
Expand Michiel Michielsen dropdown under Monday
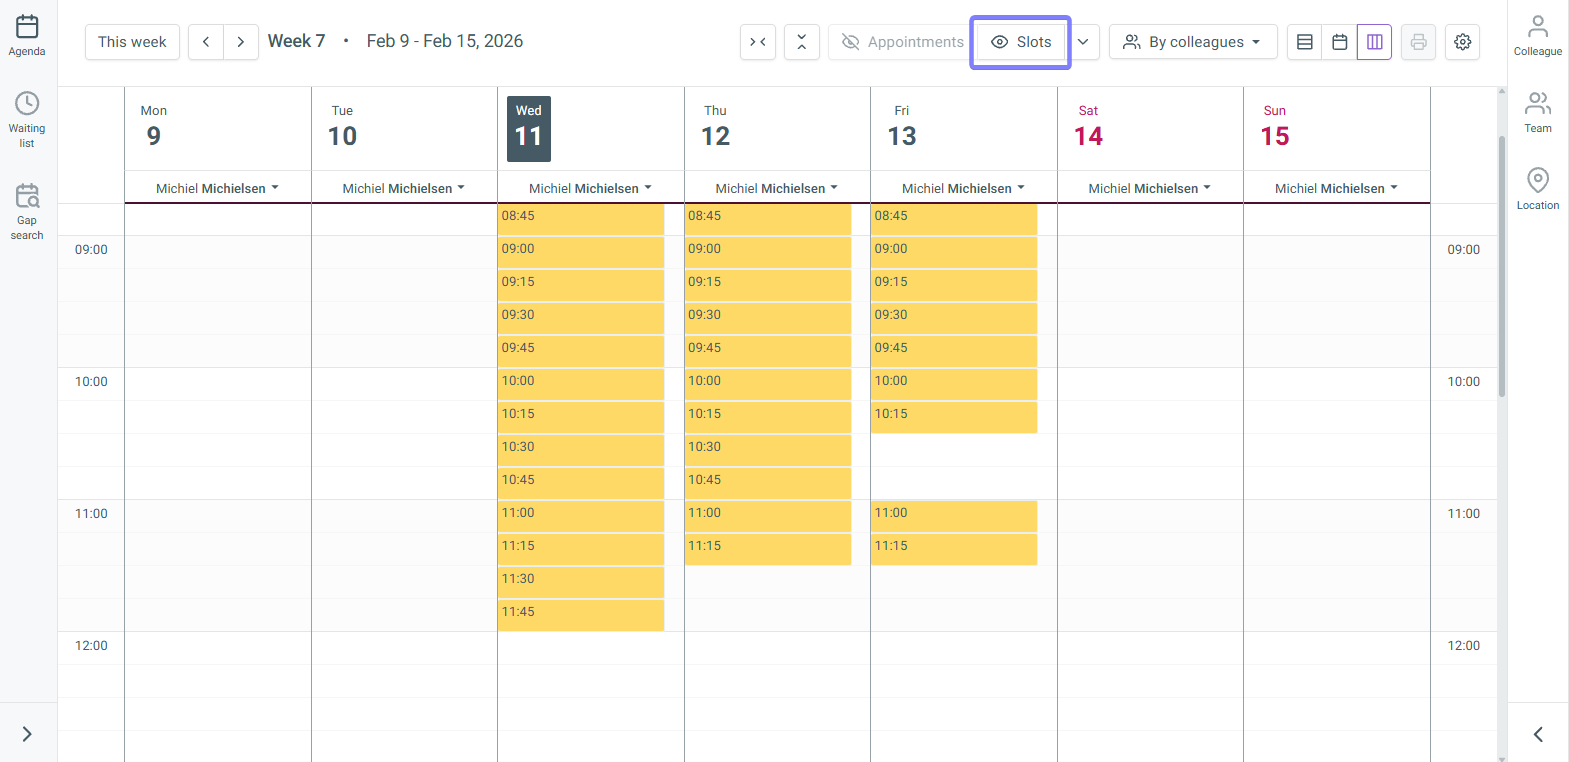click(x=217, y=188)
